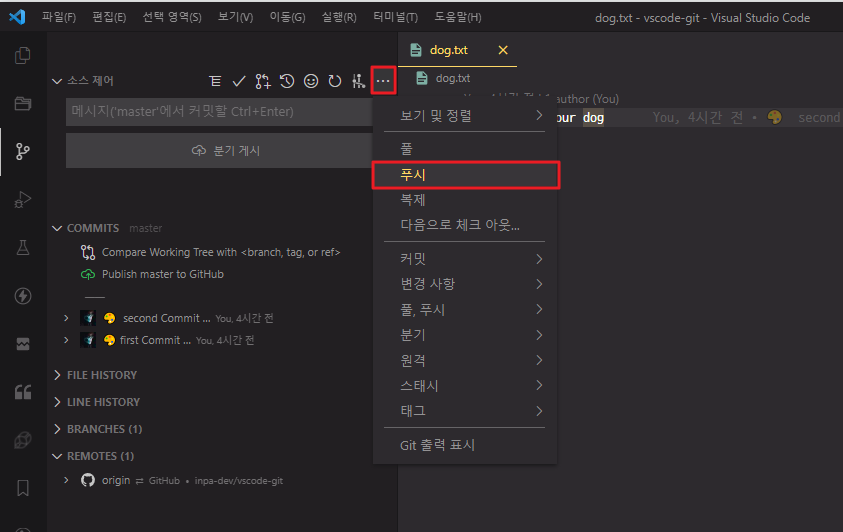The image size is (843, 532).
Task: Open the image panel icon in activity bar
Action: point(23,344)
